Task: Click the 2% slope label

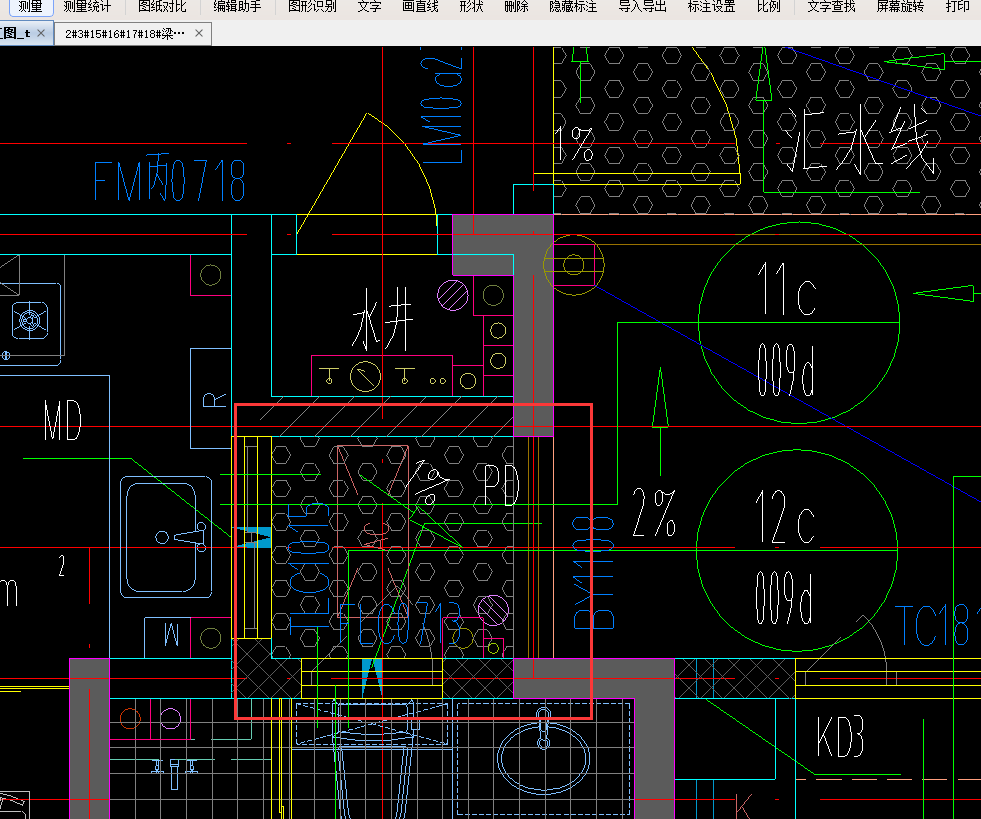Action: pyautogui.click(x=654, y=513)
